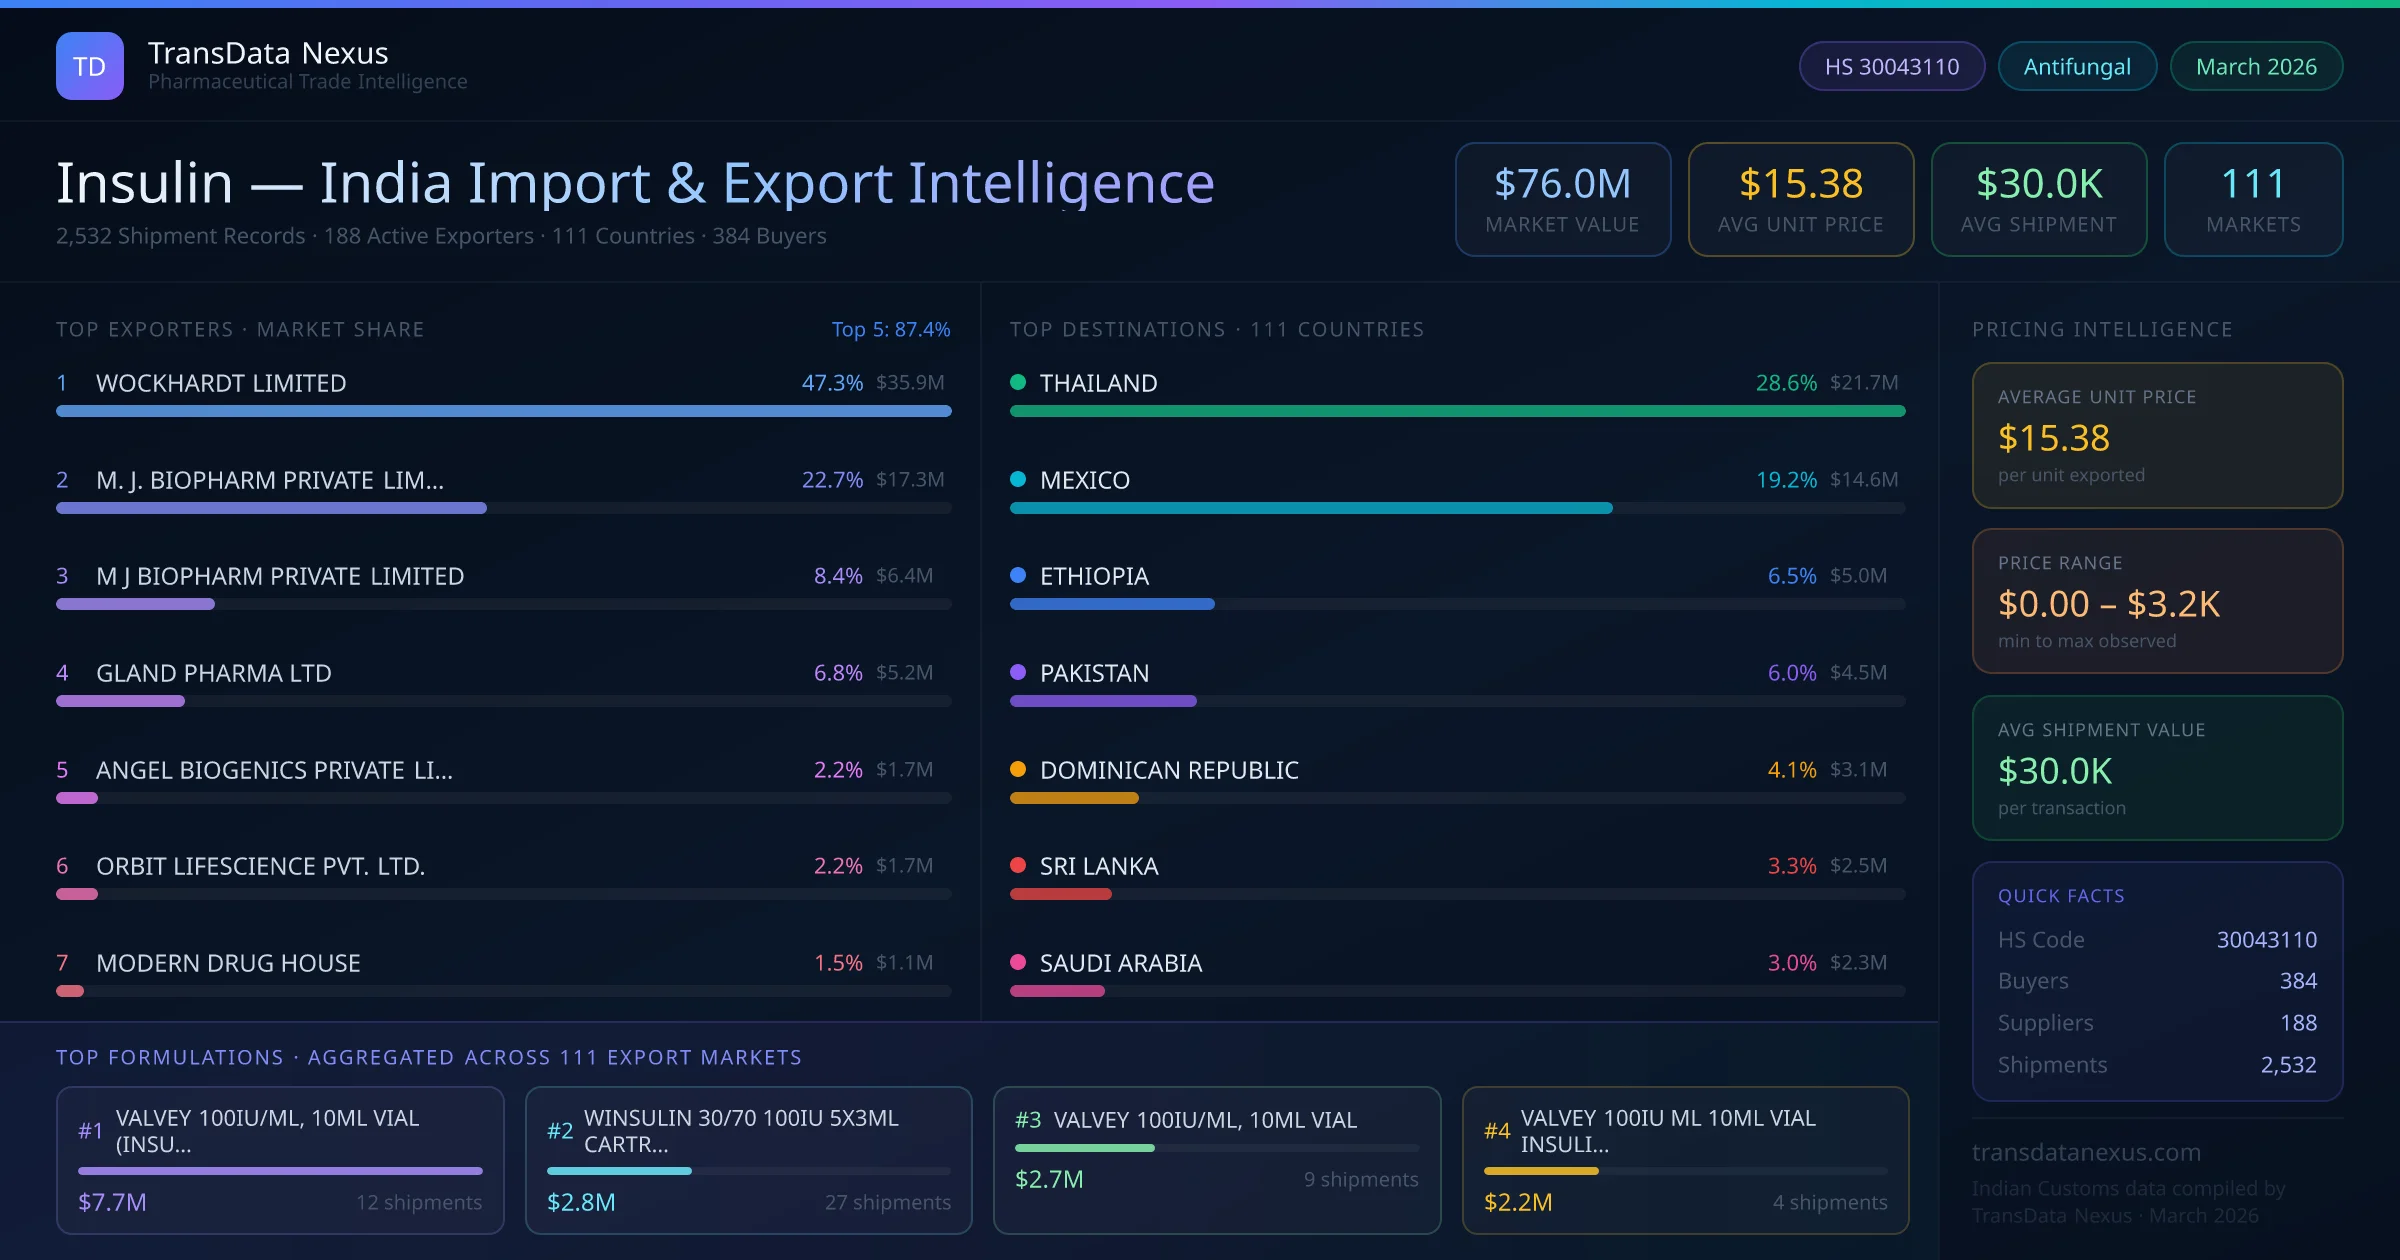Select the Antifungal category pill

pyautogui.click(x=2076, y=66)
